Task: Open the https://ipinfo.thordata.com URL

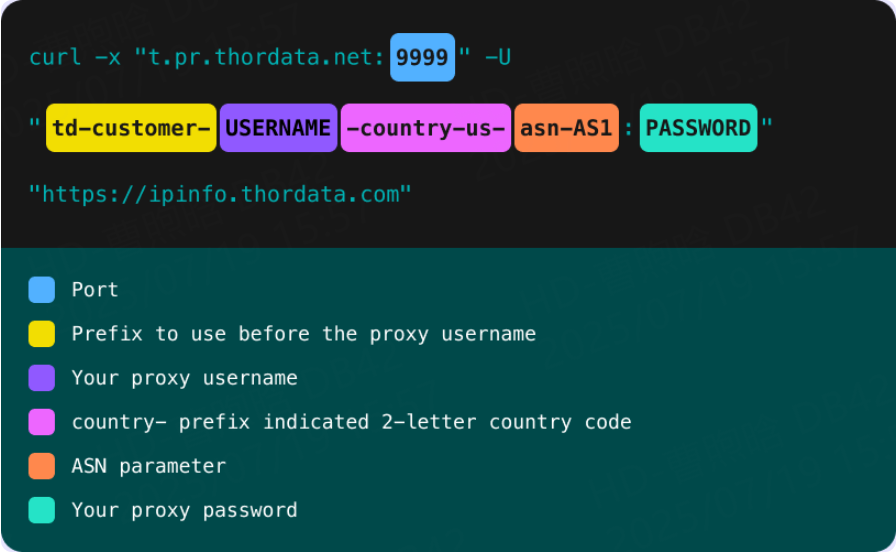Action: (x=220, y=194)
